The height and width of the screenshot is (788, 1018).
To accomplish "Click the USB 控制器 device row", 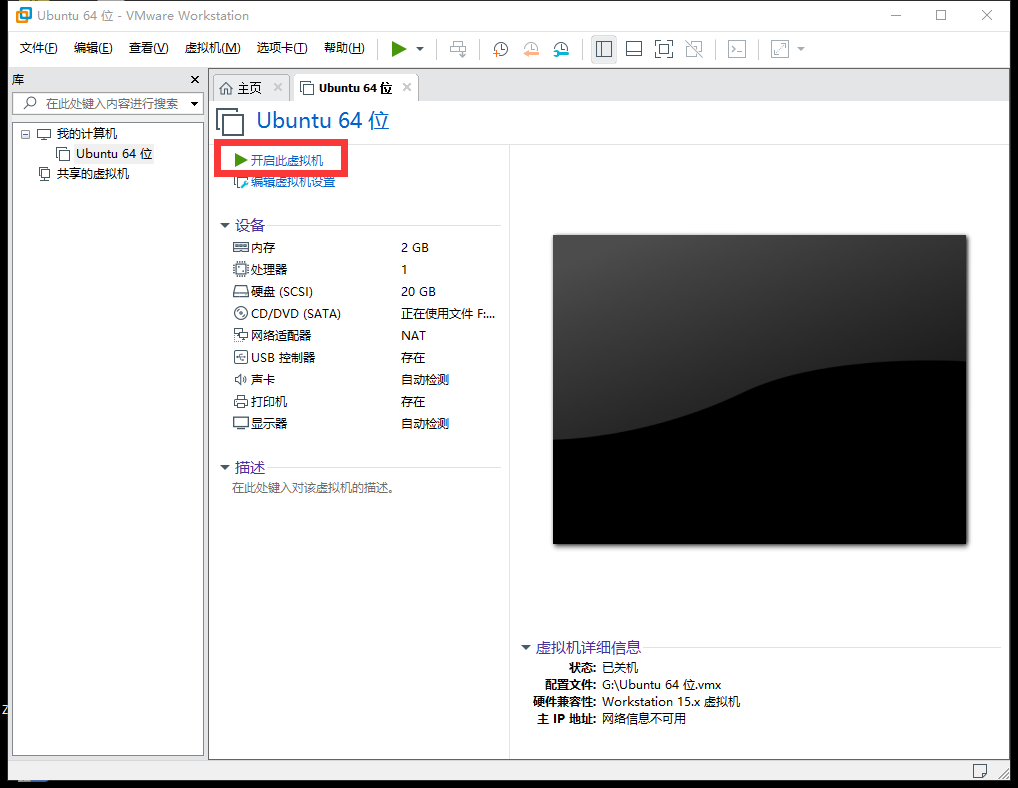I will (x=366, y=358).
